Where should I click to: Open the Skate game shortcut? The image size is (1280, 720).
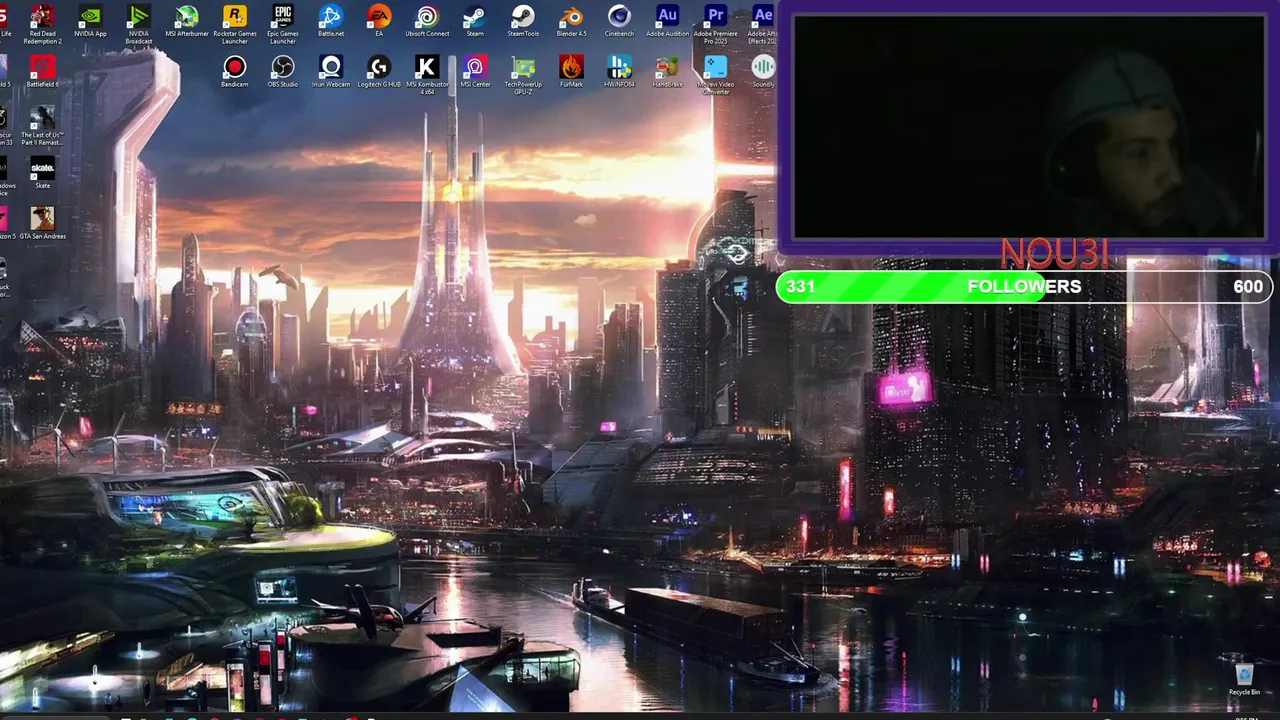(42, 172)
